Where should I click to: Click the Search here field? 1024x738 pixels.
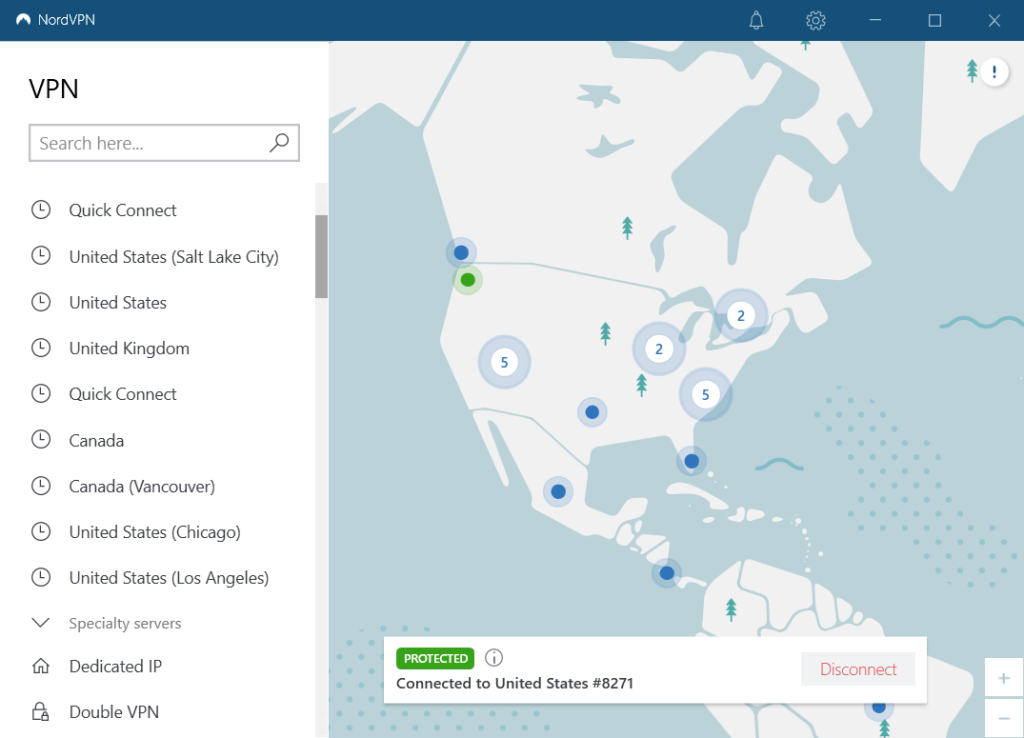click(x=164, y=142)
